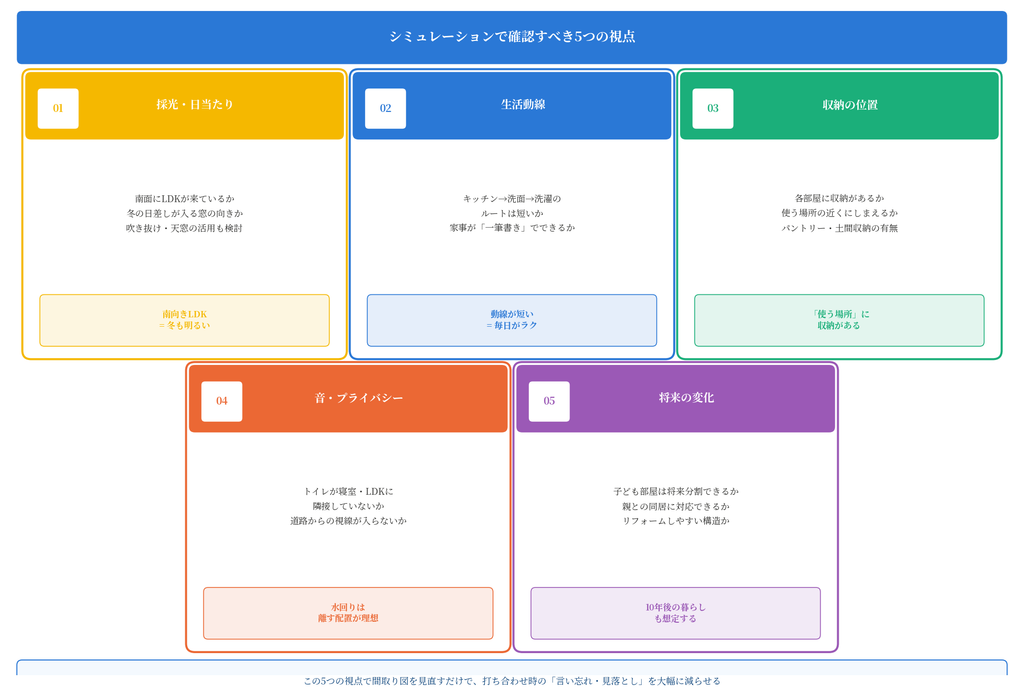Click the 「使う場所」に収納がある summary box

(839, 321)
